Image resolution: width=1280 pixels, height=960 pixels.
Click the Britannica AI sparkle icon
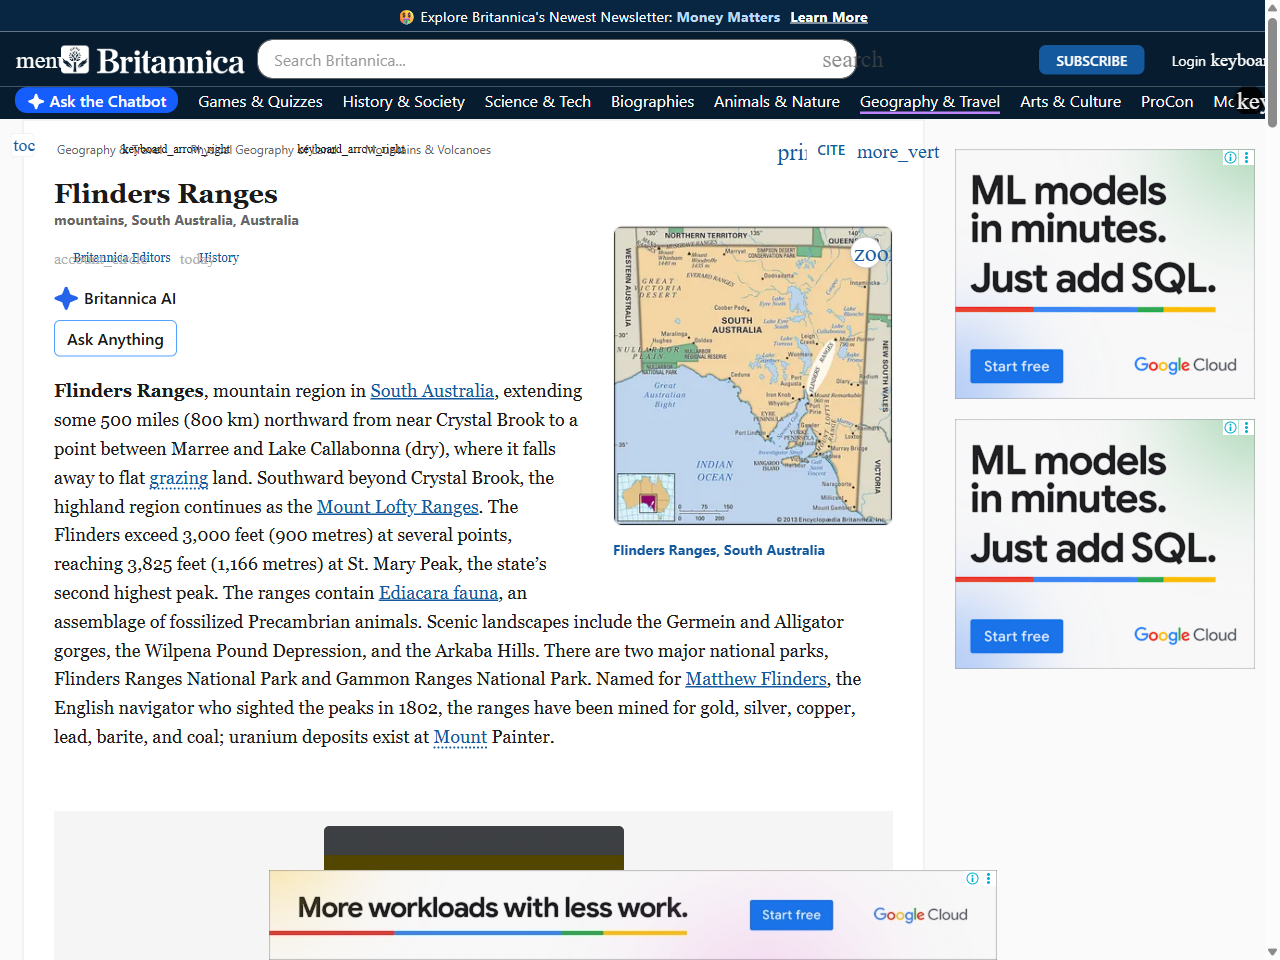[x=66, y=298]
